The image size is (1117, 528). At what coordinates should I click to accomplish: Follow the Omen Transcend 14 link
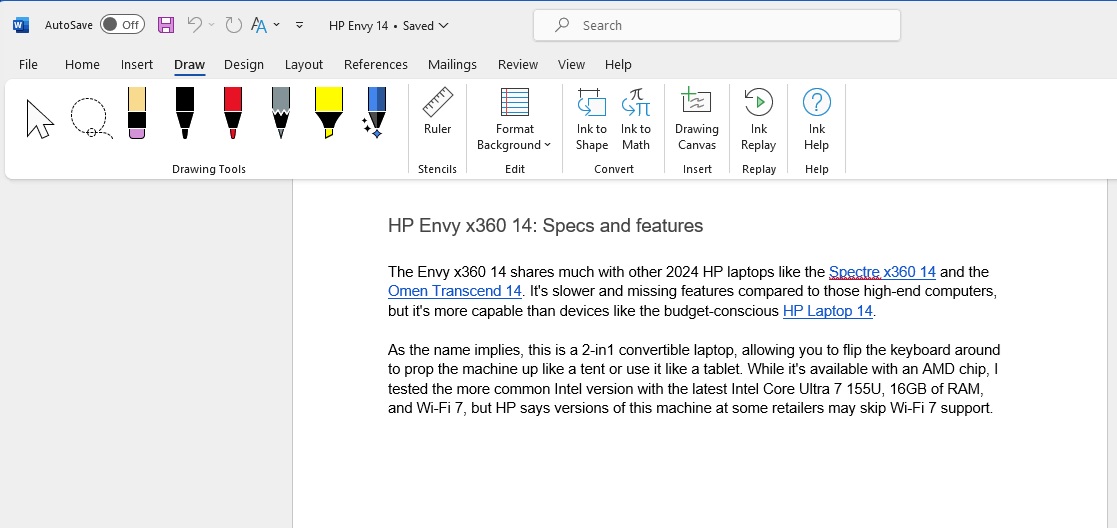[455, 291]
